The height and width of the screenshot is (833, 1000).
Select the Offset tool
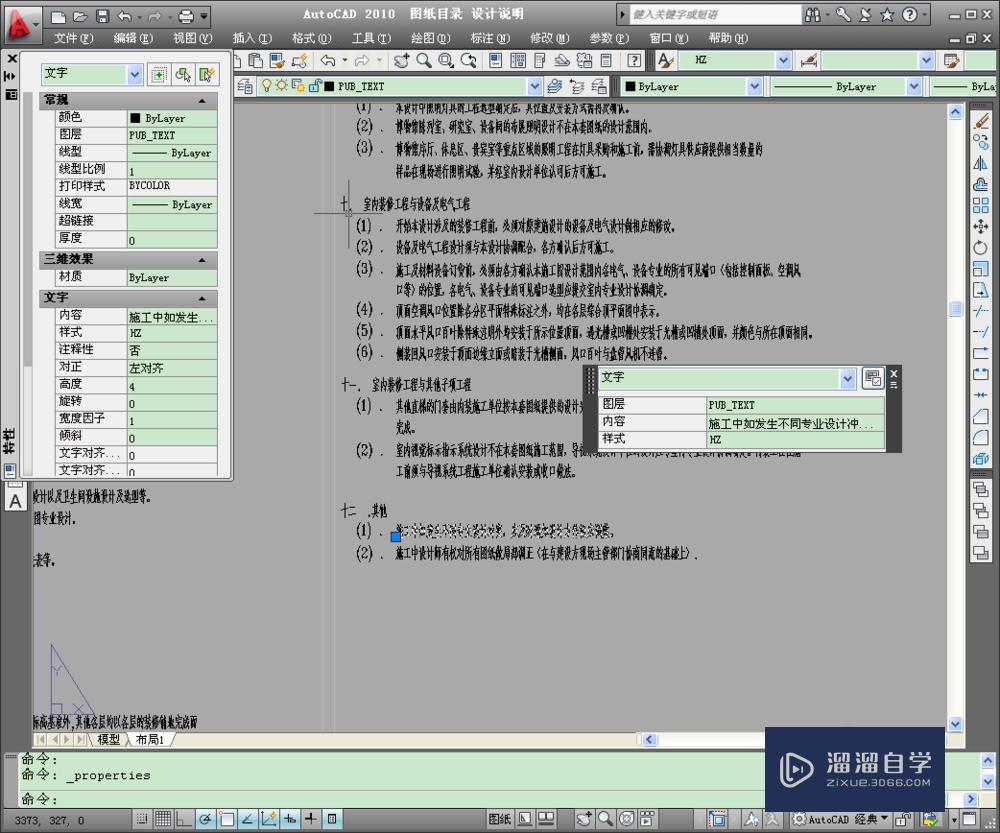(982, 182)
